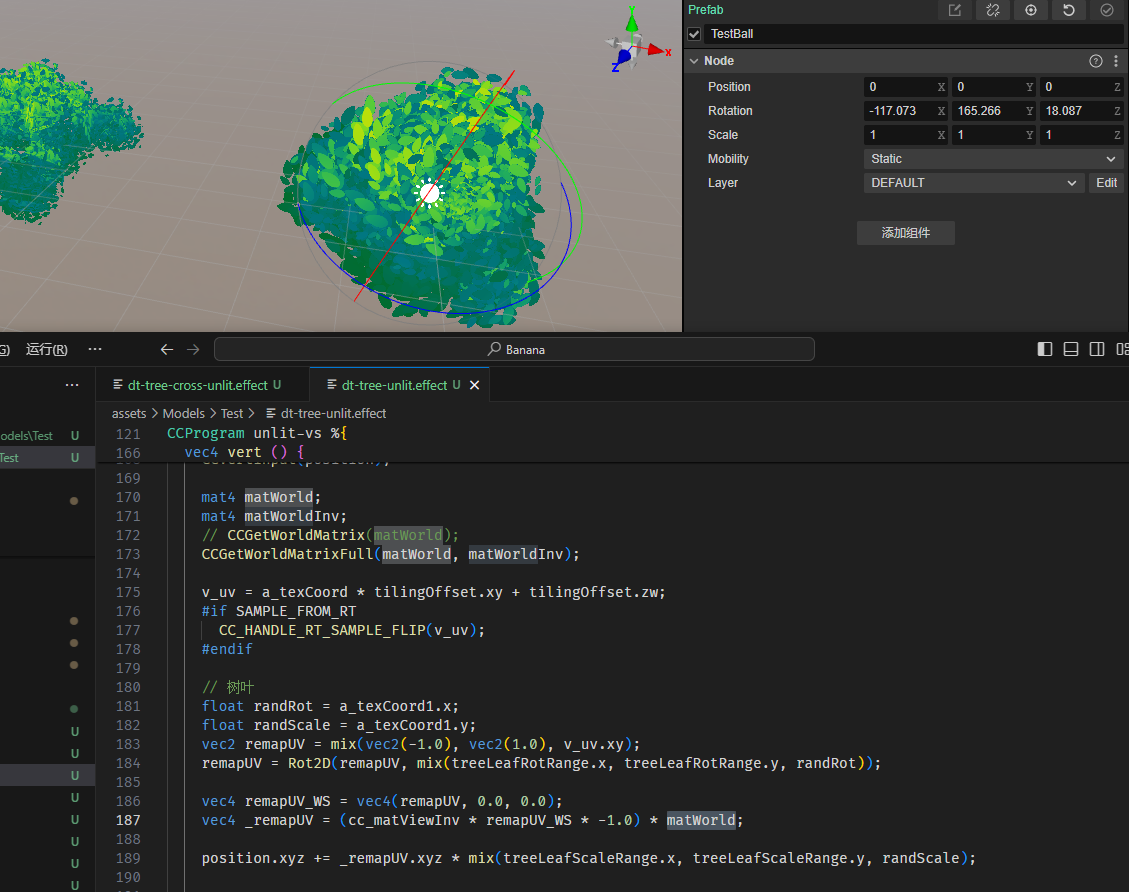Collapse the Node section
Screen dimensions: 1129x892
pos(694,61)
